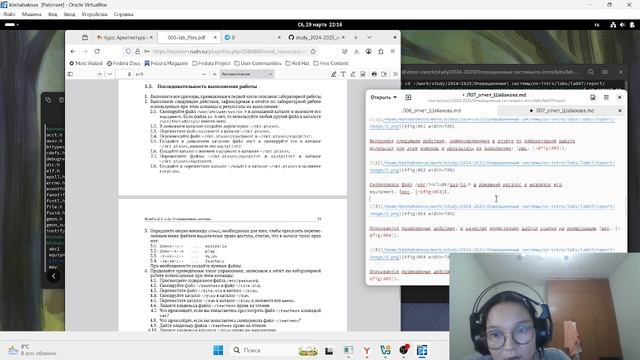Viewport: 640px width, 360px height.
Task: Open the PDF zoom level dropdown
Action: [247, 74]
